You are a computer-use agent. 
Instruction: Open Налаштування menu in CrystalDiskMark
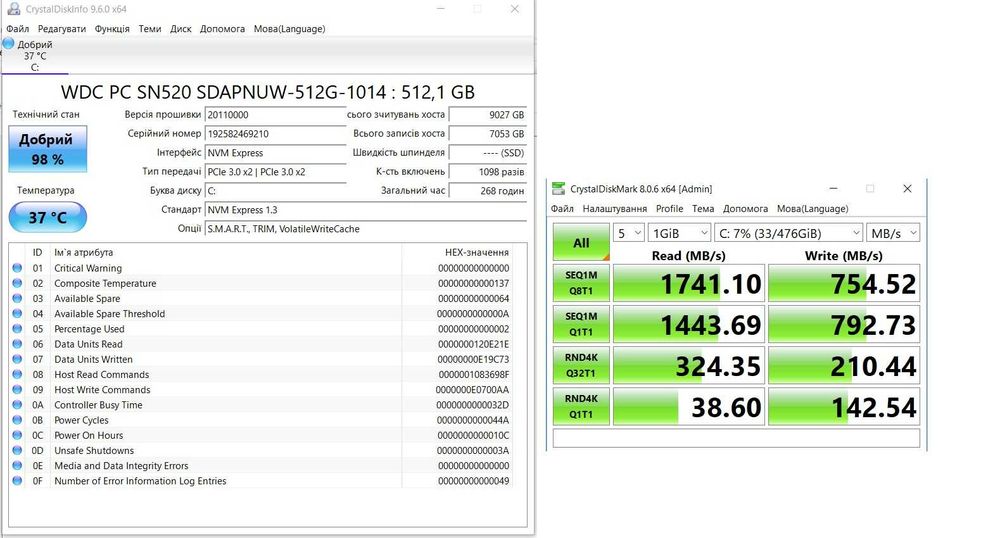click(x=615, y=208)
